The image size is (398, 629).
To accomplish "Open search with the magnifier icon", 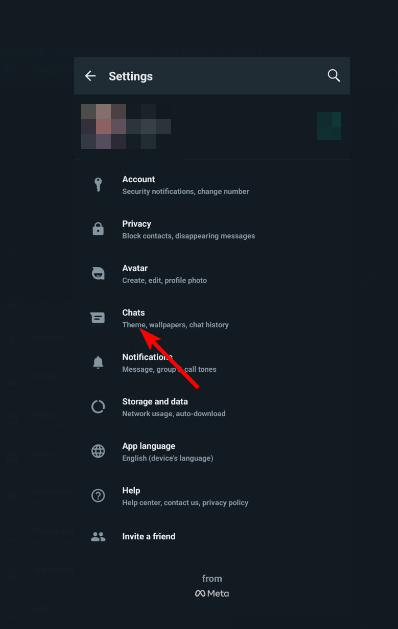I will [x=333, y=75].
